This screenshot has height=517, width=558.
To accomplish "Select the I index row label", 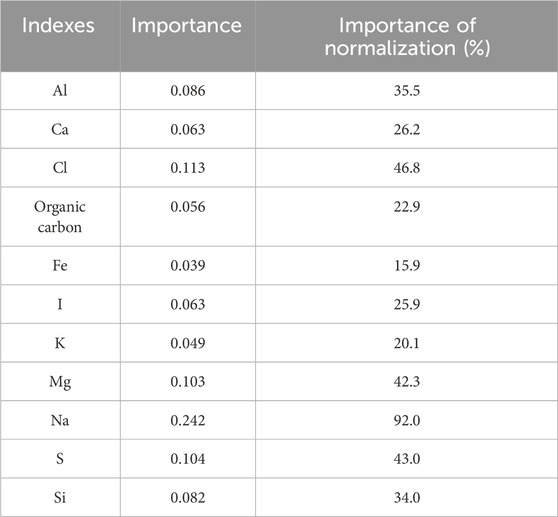I will (60, 304).
